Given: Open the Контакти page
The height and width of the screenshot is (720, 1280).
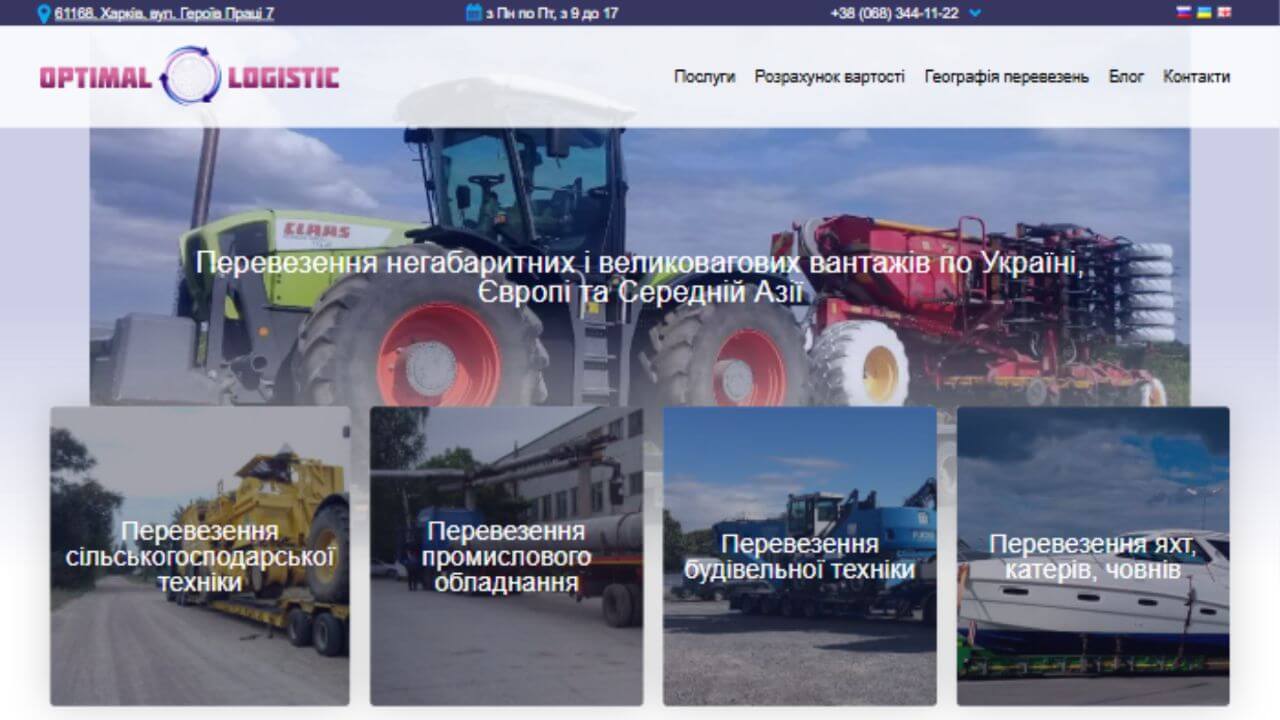Looking at the screenshot, I should point(1197,76).
